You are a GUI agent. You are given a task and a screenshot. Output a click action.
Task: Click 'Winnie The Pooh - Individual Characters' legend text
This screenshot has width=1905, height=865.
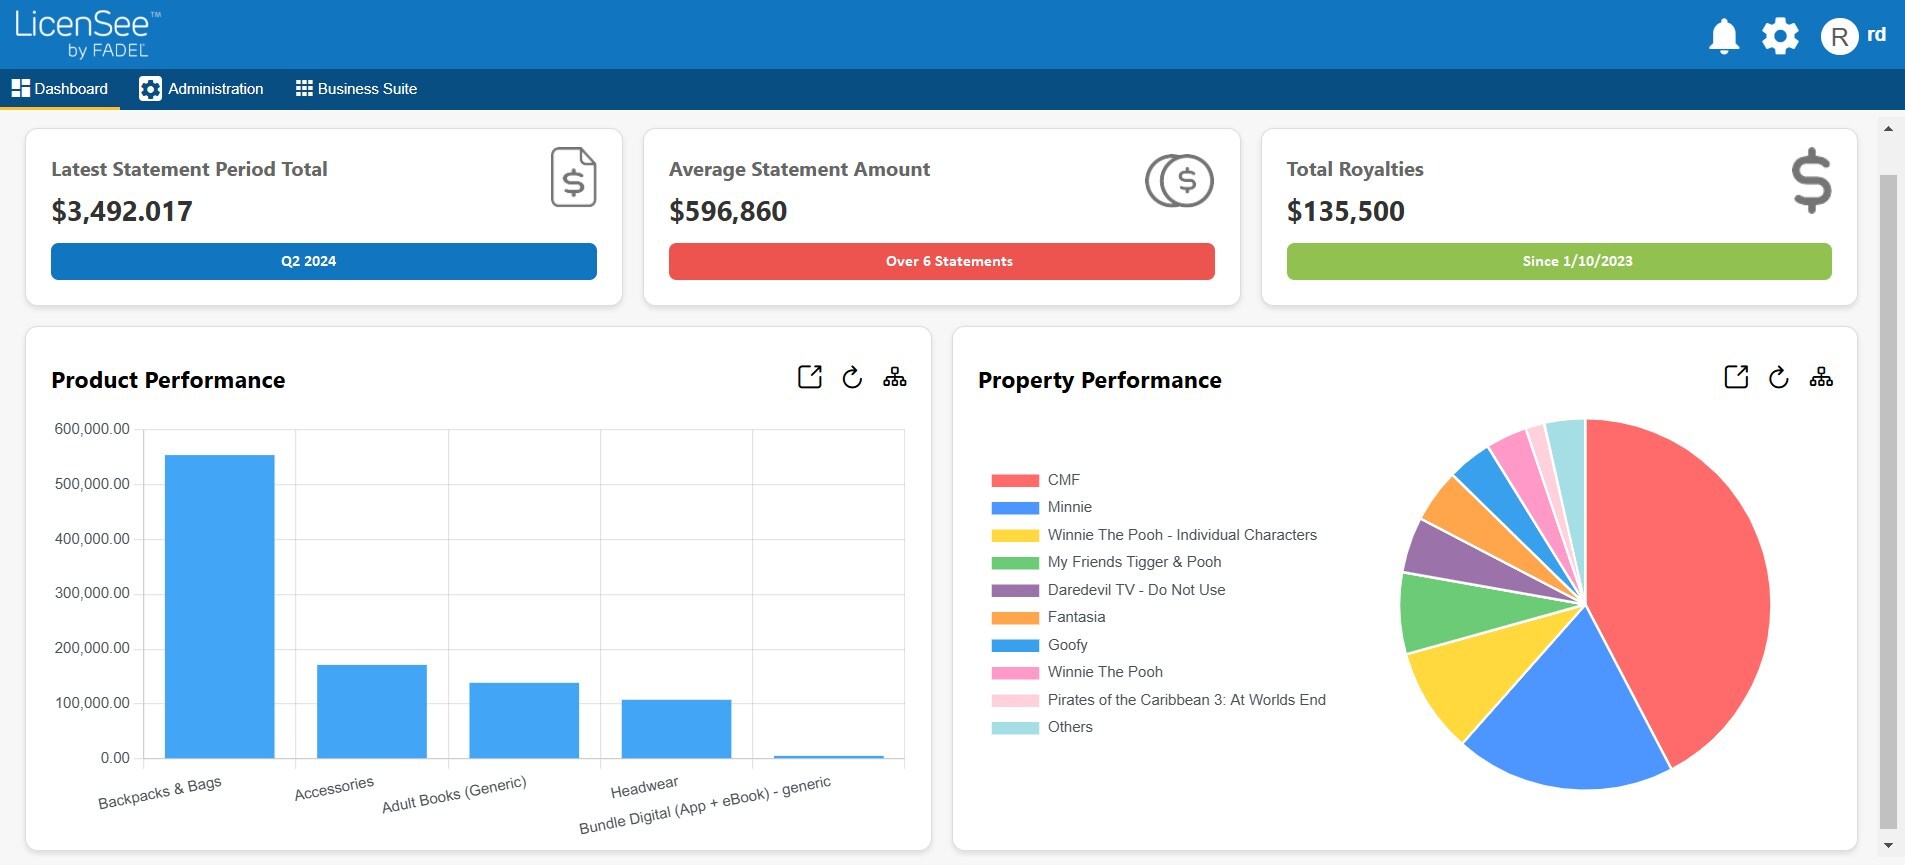click(1182, 535)
